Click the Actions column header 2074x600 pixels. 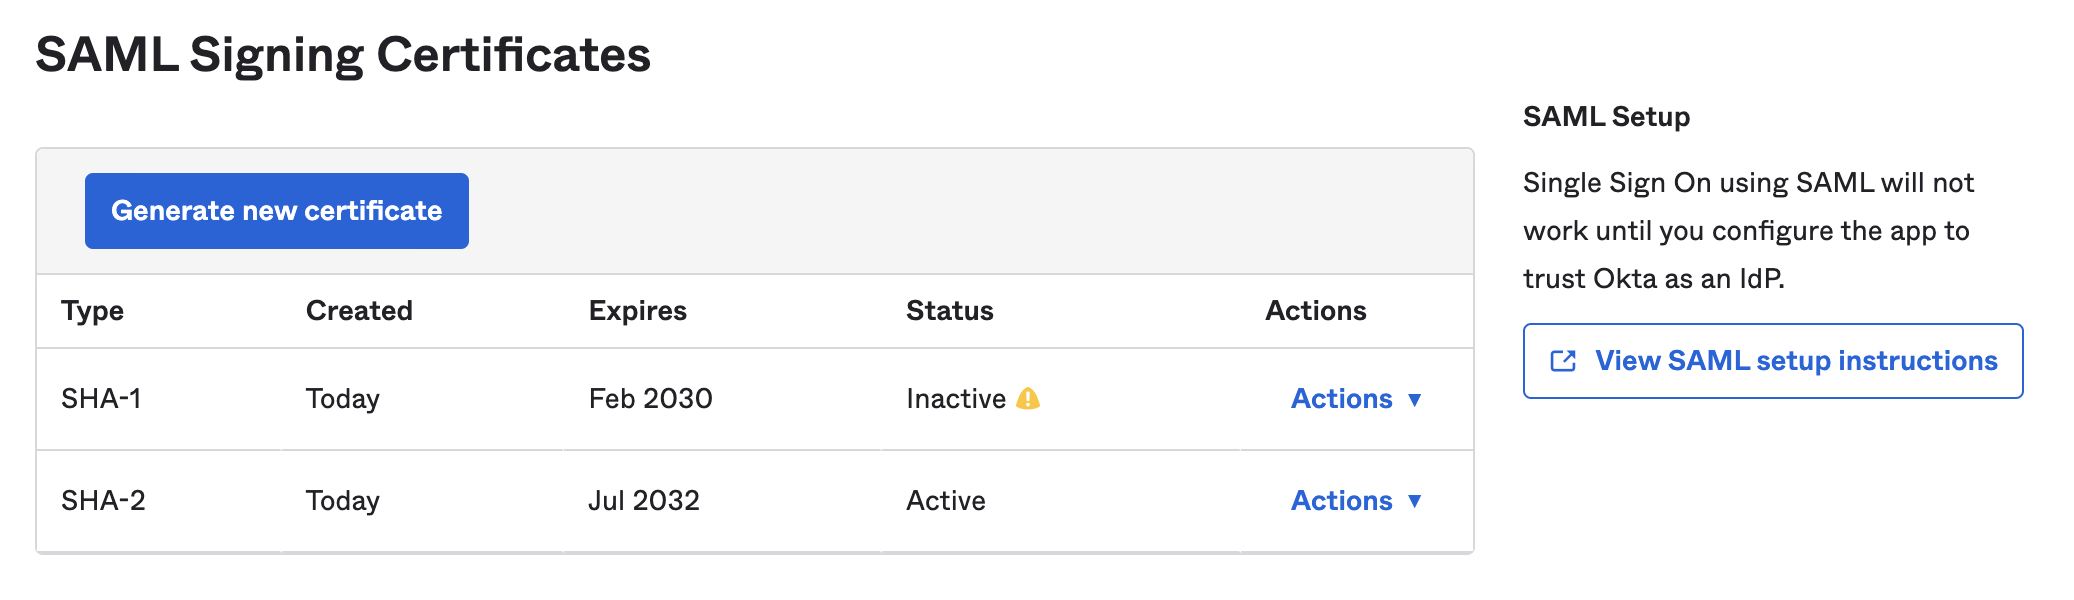1315,311
